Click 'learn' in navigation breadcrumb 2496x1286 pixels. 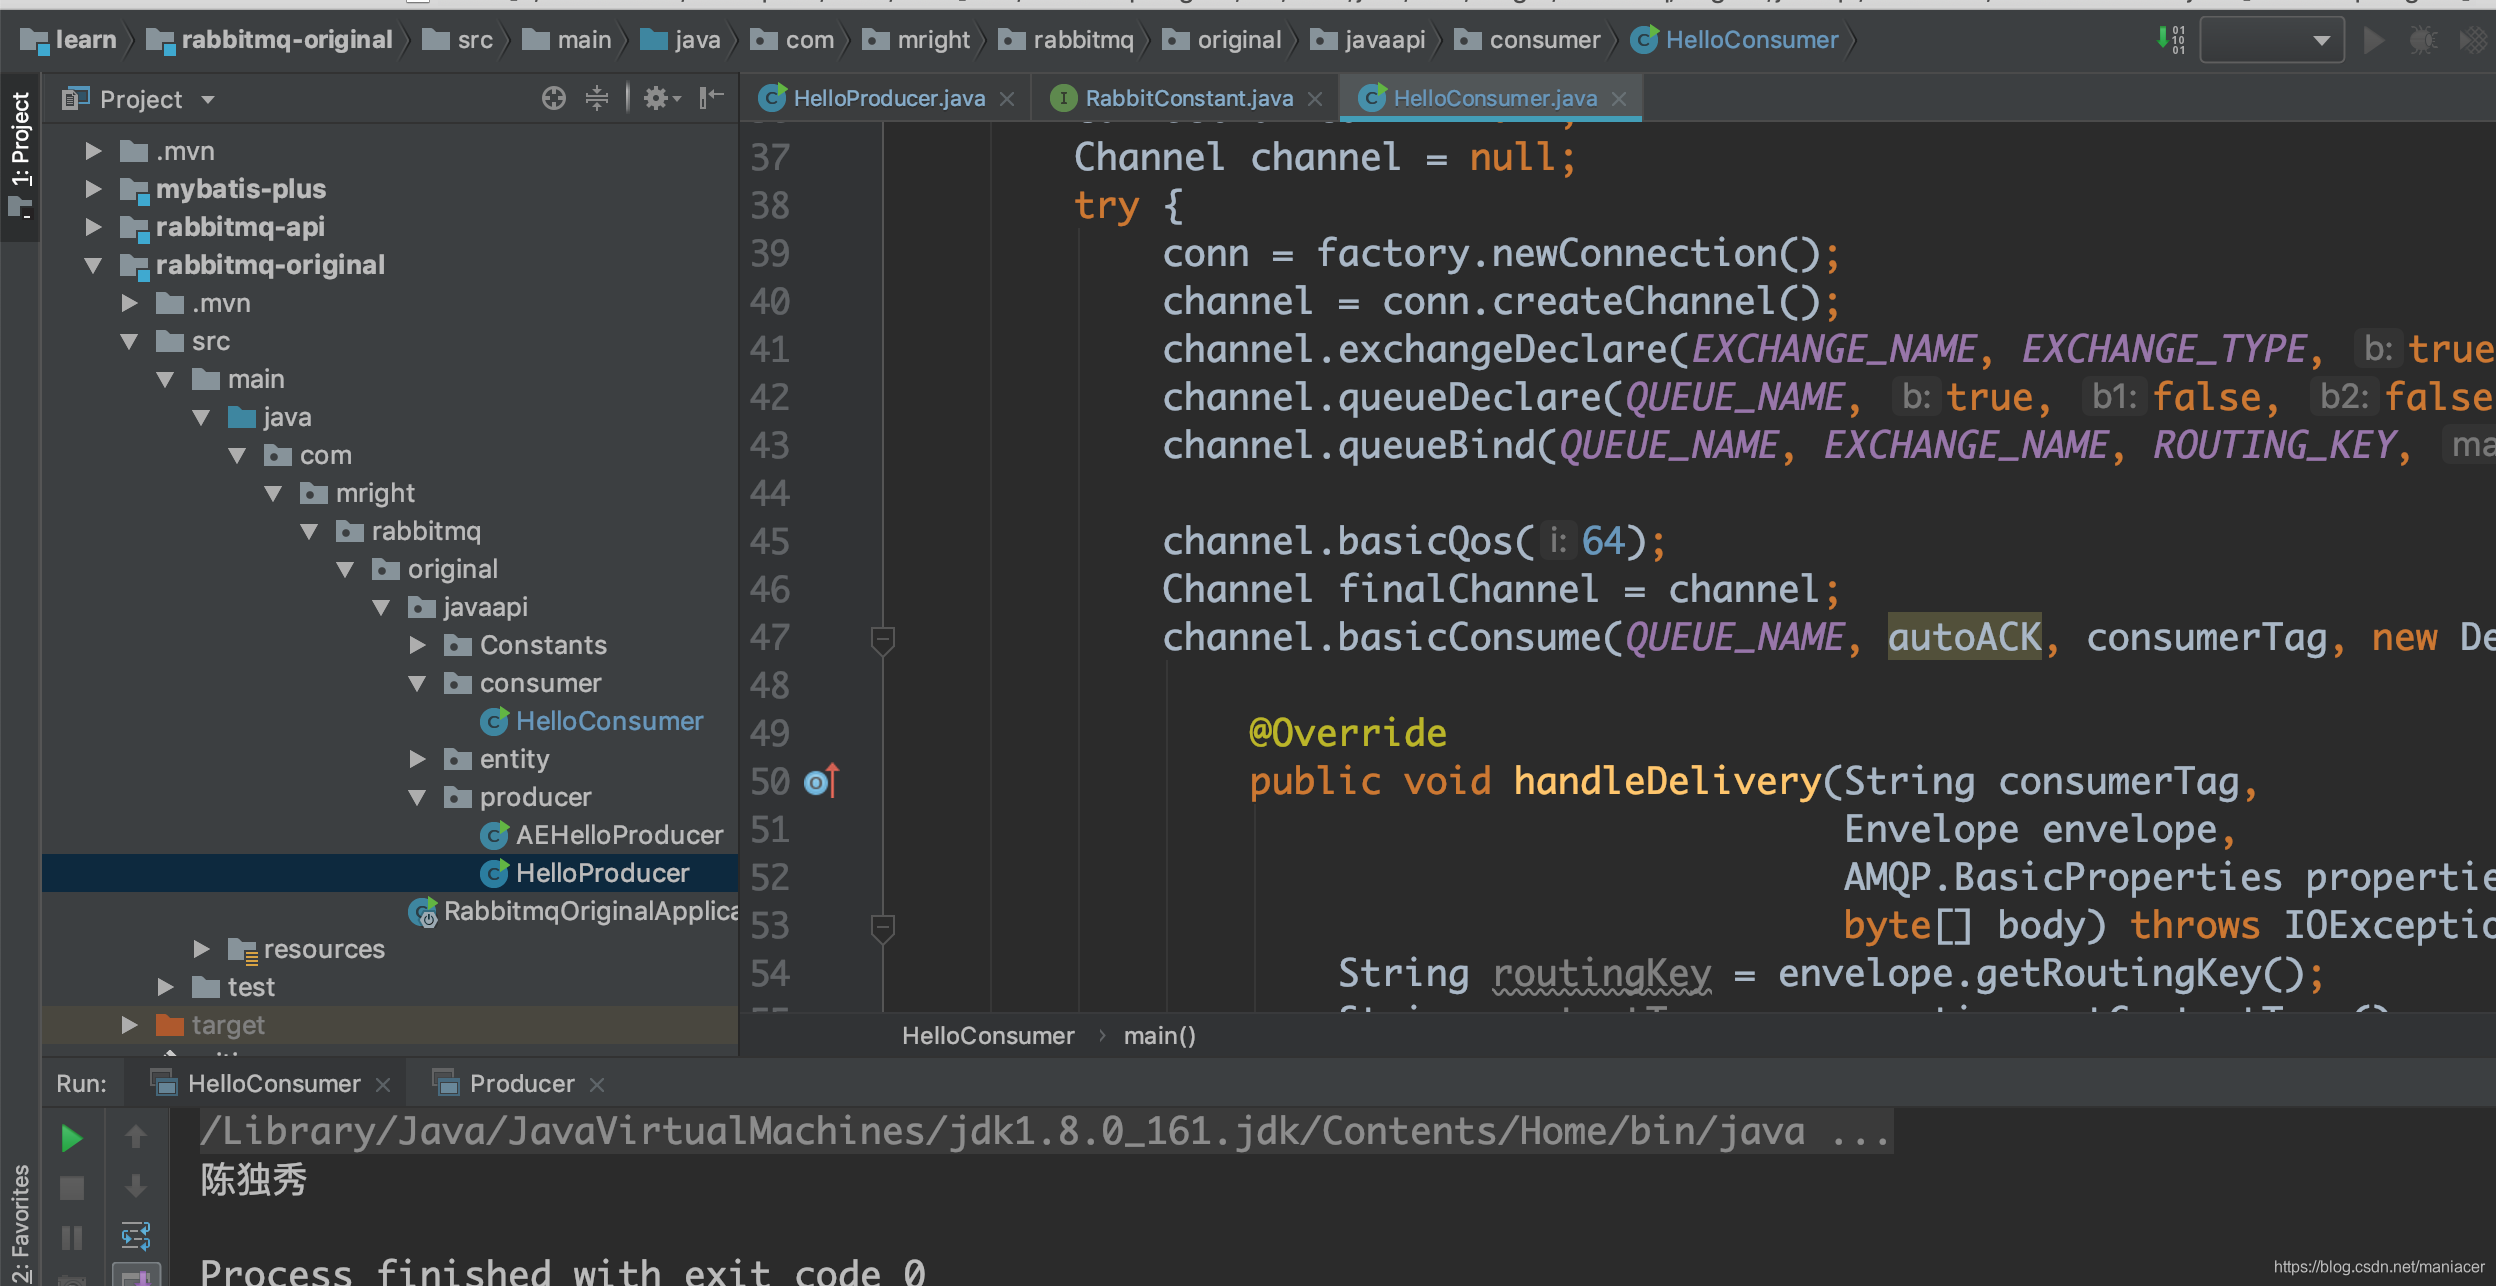(x=70, y=40)
